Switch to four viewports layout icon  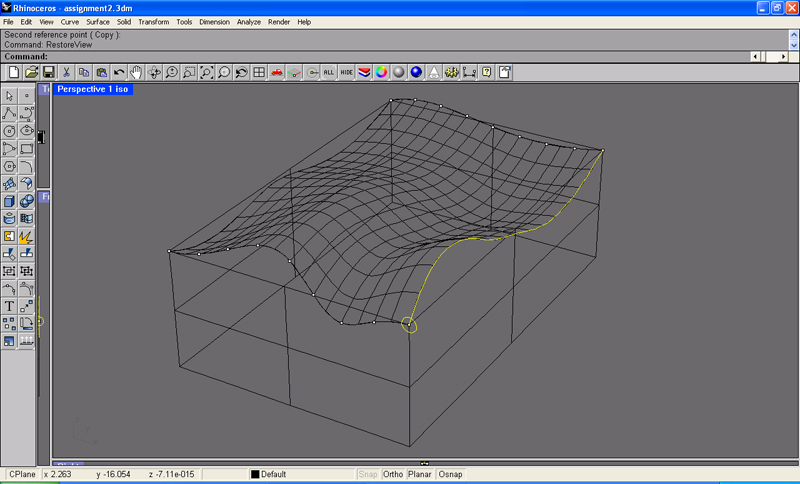click(259, 72)
